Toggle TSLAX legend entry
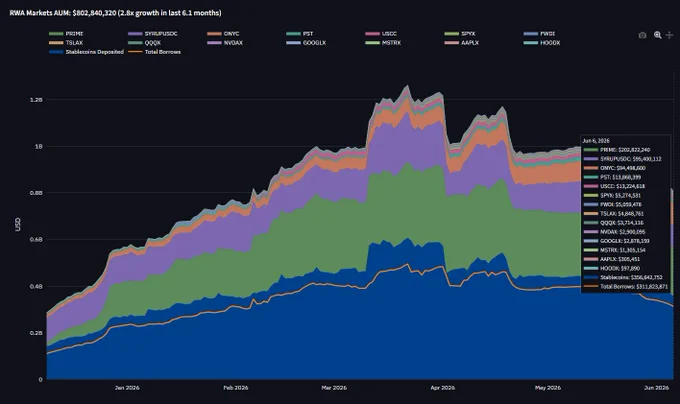The width and height of the screenshot is (680, 404). pyautogui.click(x=66, y=43)
